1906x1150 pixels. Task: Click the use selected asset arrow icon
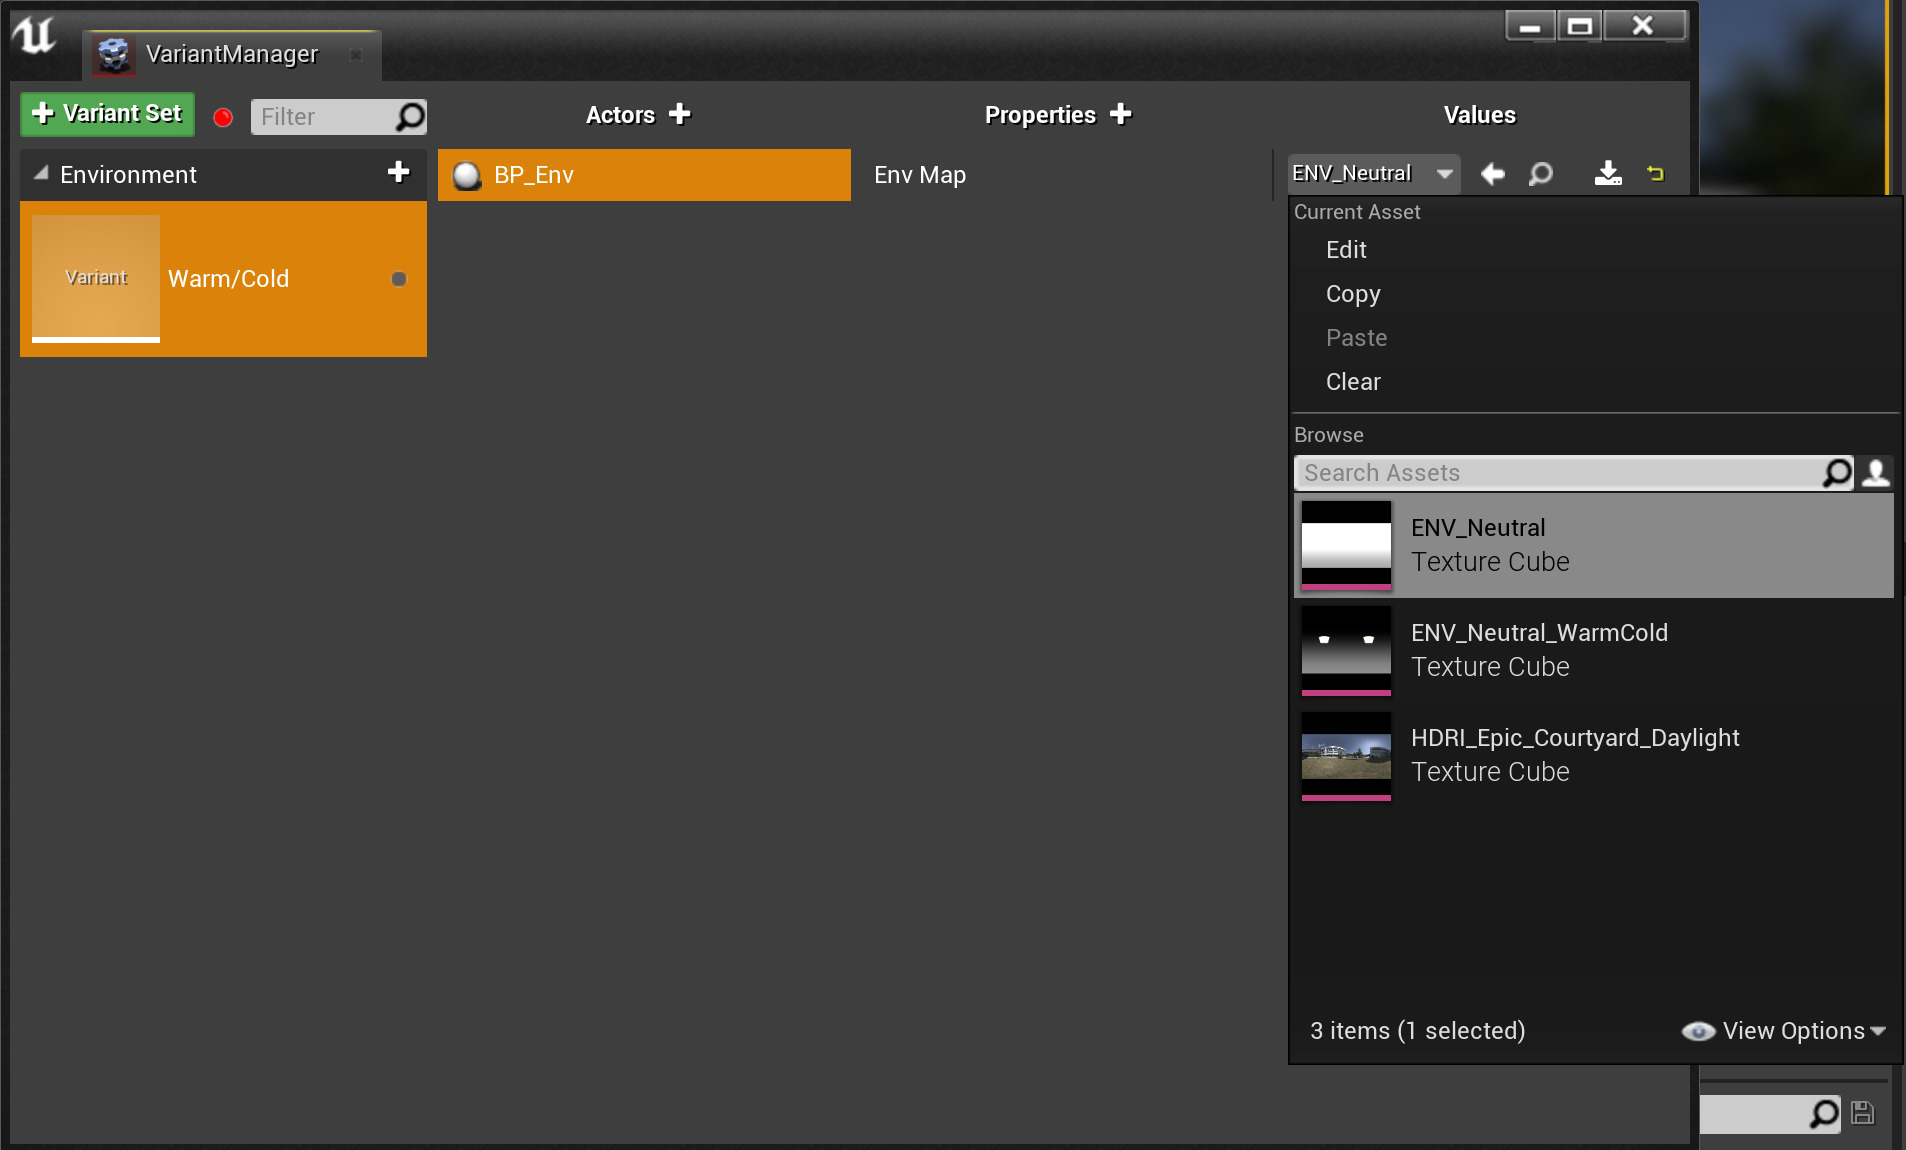pos(1493,174)
